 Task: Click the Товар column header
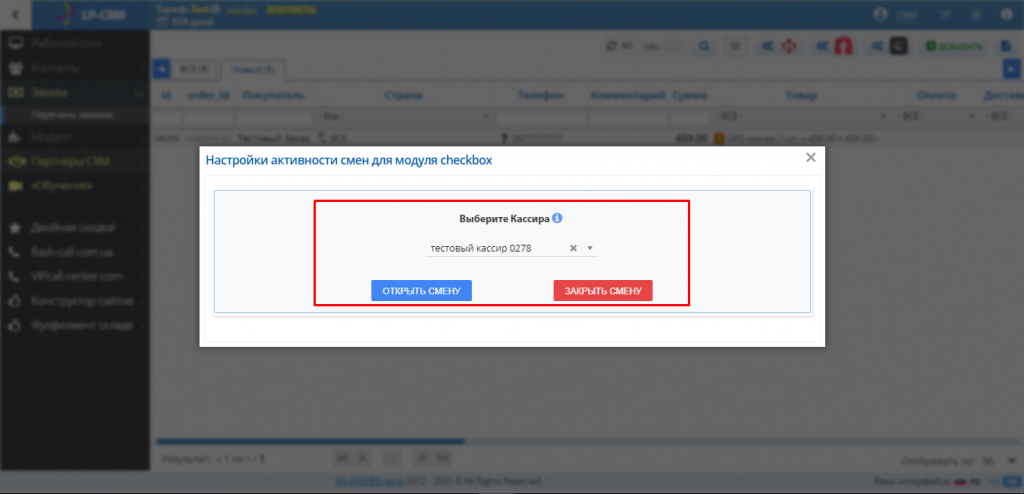point(801,95)
